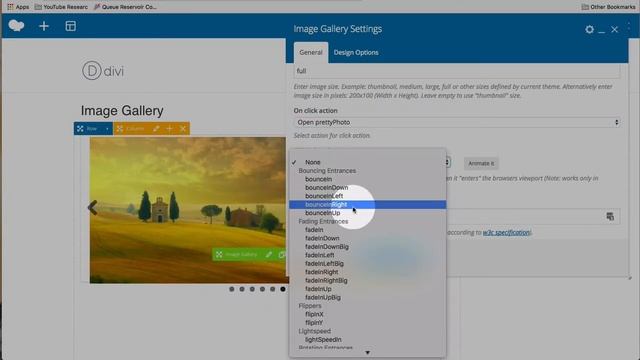Image resolution: width=640 pixels, height=360 pixels.
Task: Open the Other Bookmarks folder
Action: (608, 7)
